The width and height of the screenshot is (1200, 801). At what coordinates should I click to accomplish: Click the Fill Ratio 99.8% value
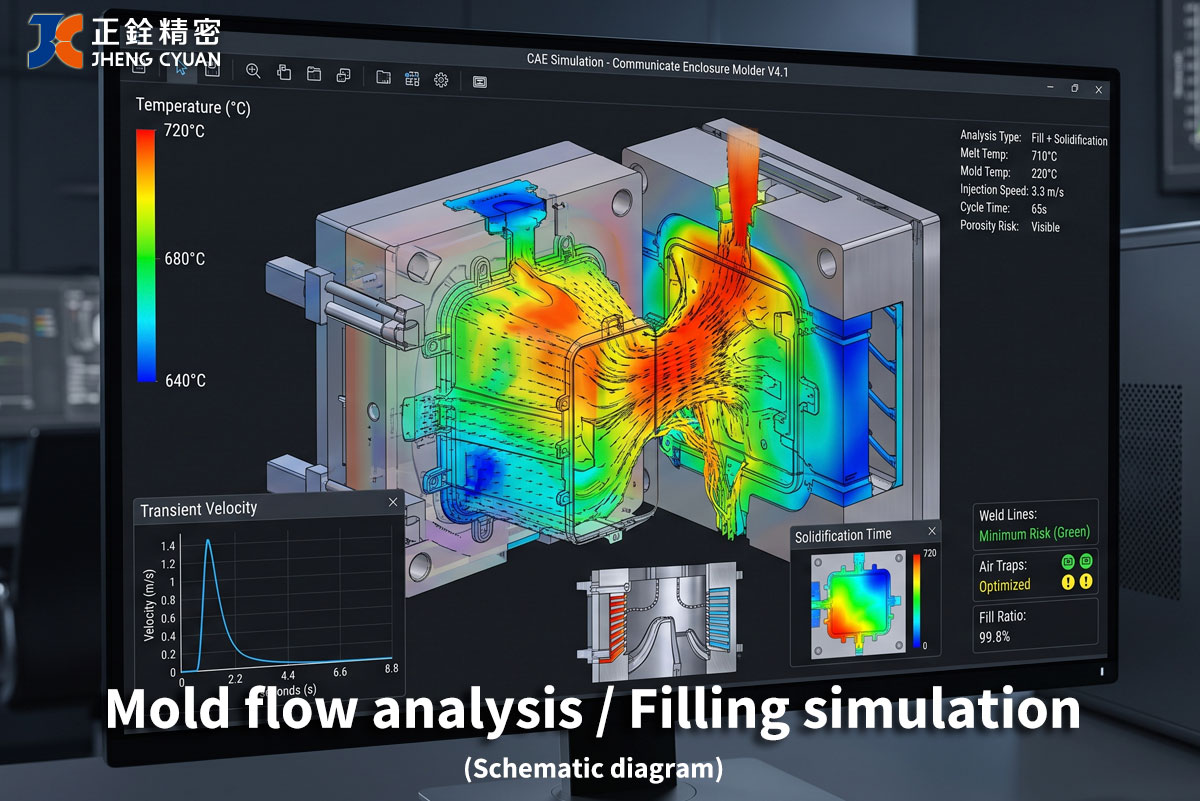(x=994, y=636)
